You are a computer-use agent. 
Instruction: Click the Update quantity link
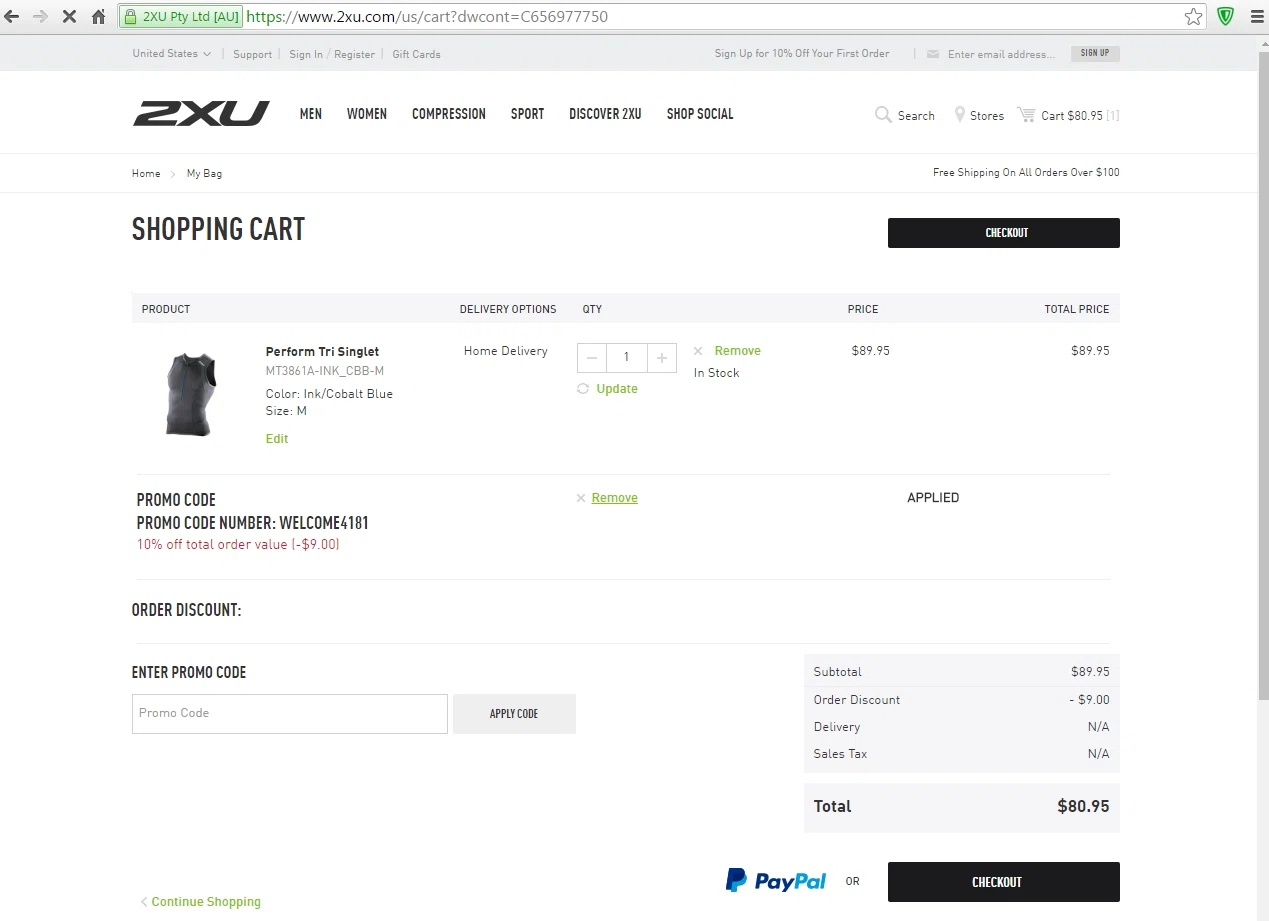(x=617, y=389)
